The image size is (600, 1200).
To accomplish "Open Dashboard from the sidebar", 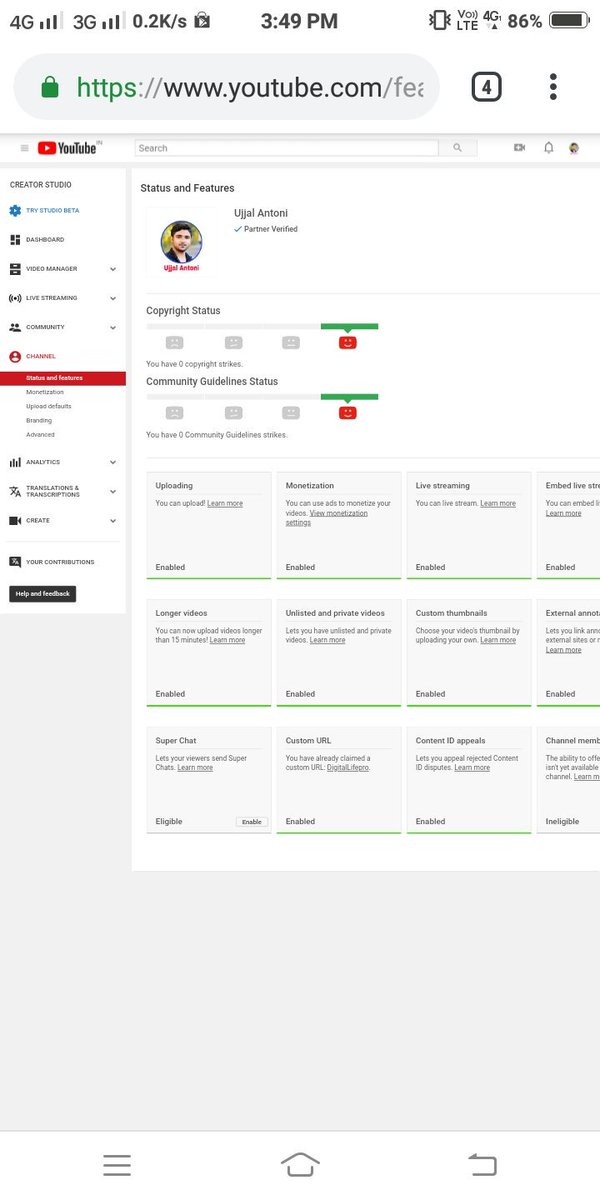I will click(45, 240).
